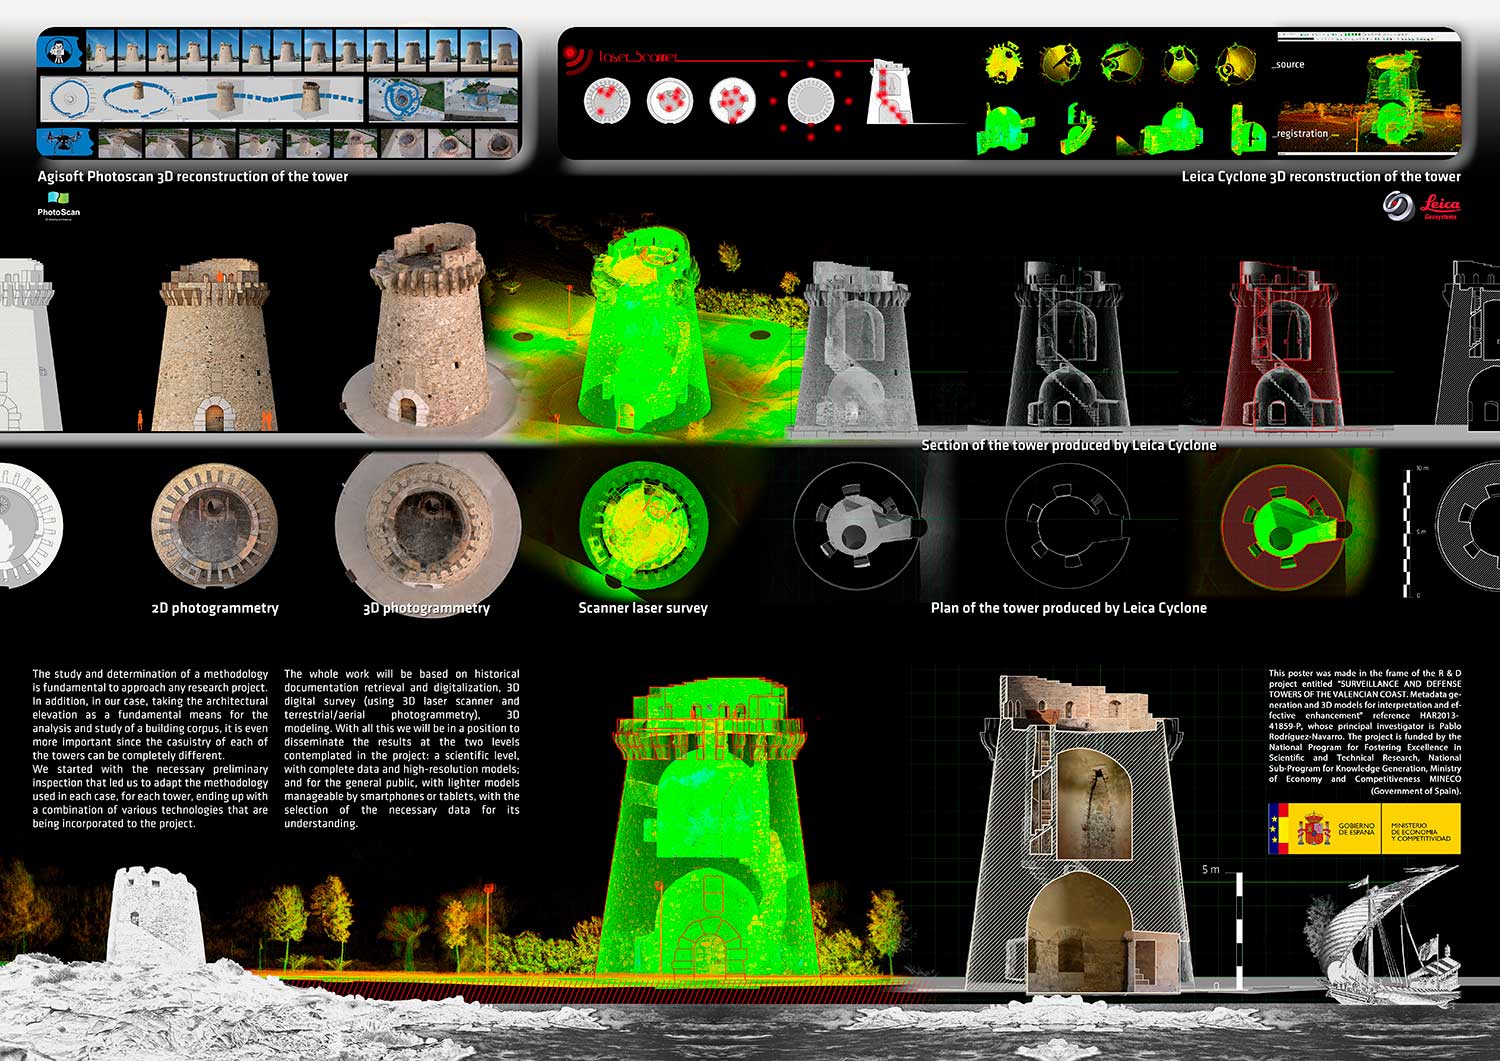This screenshot has height=1061, width=1500.
Task: Click the 'Scanner laser survey' label
Action: point(643,608)
